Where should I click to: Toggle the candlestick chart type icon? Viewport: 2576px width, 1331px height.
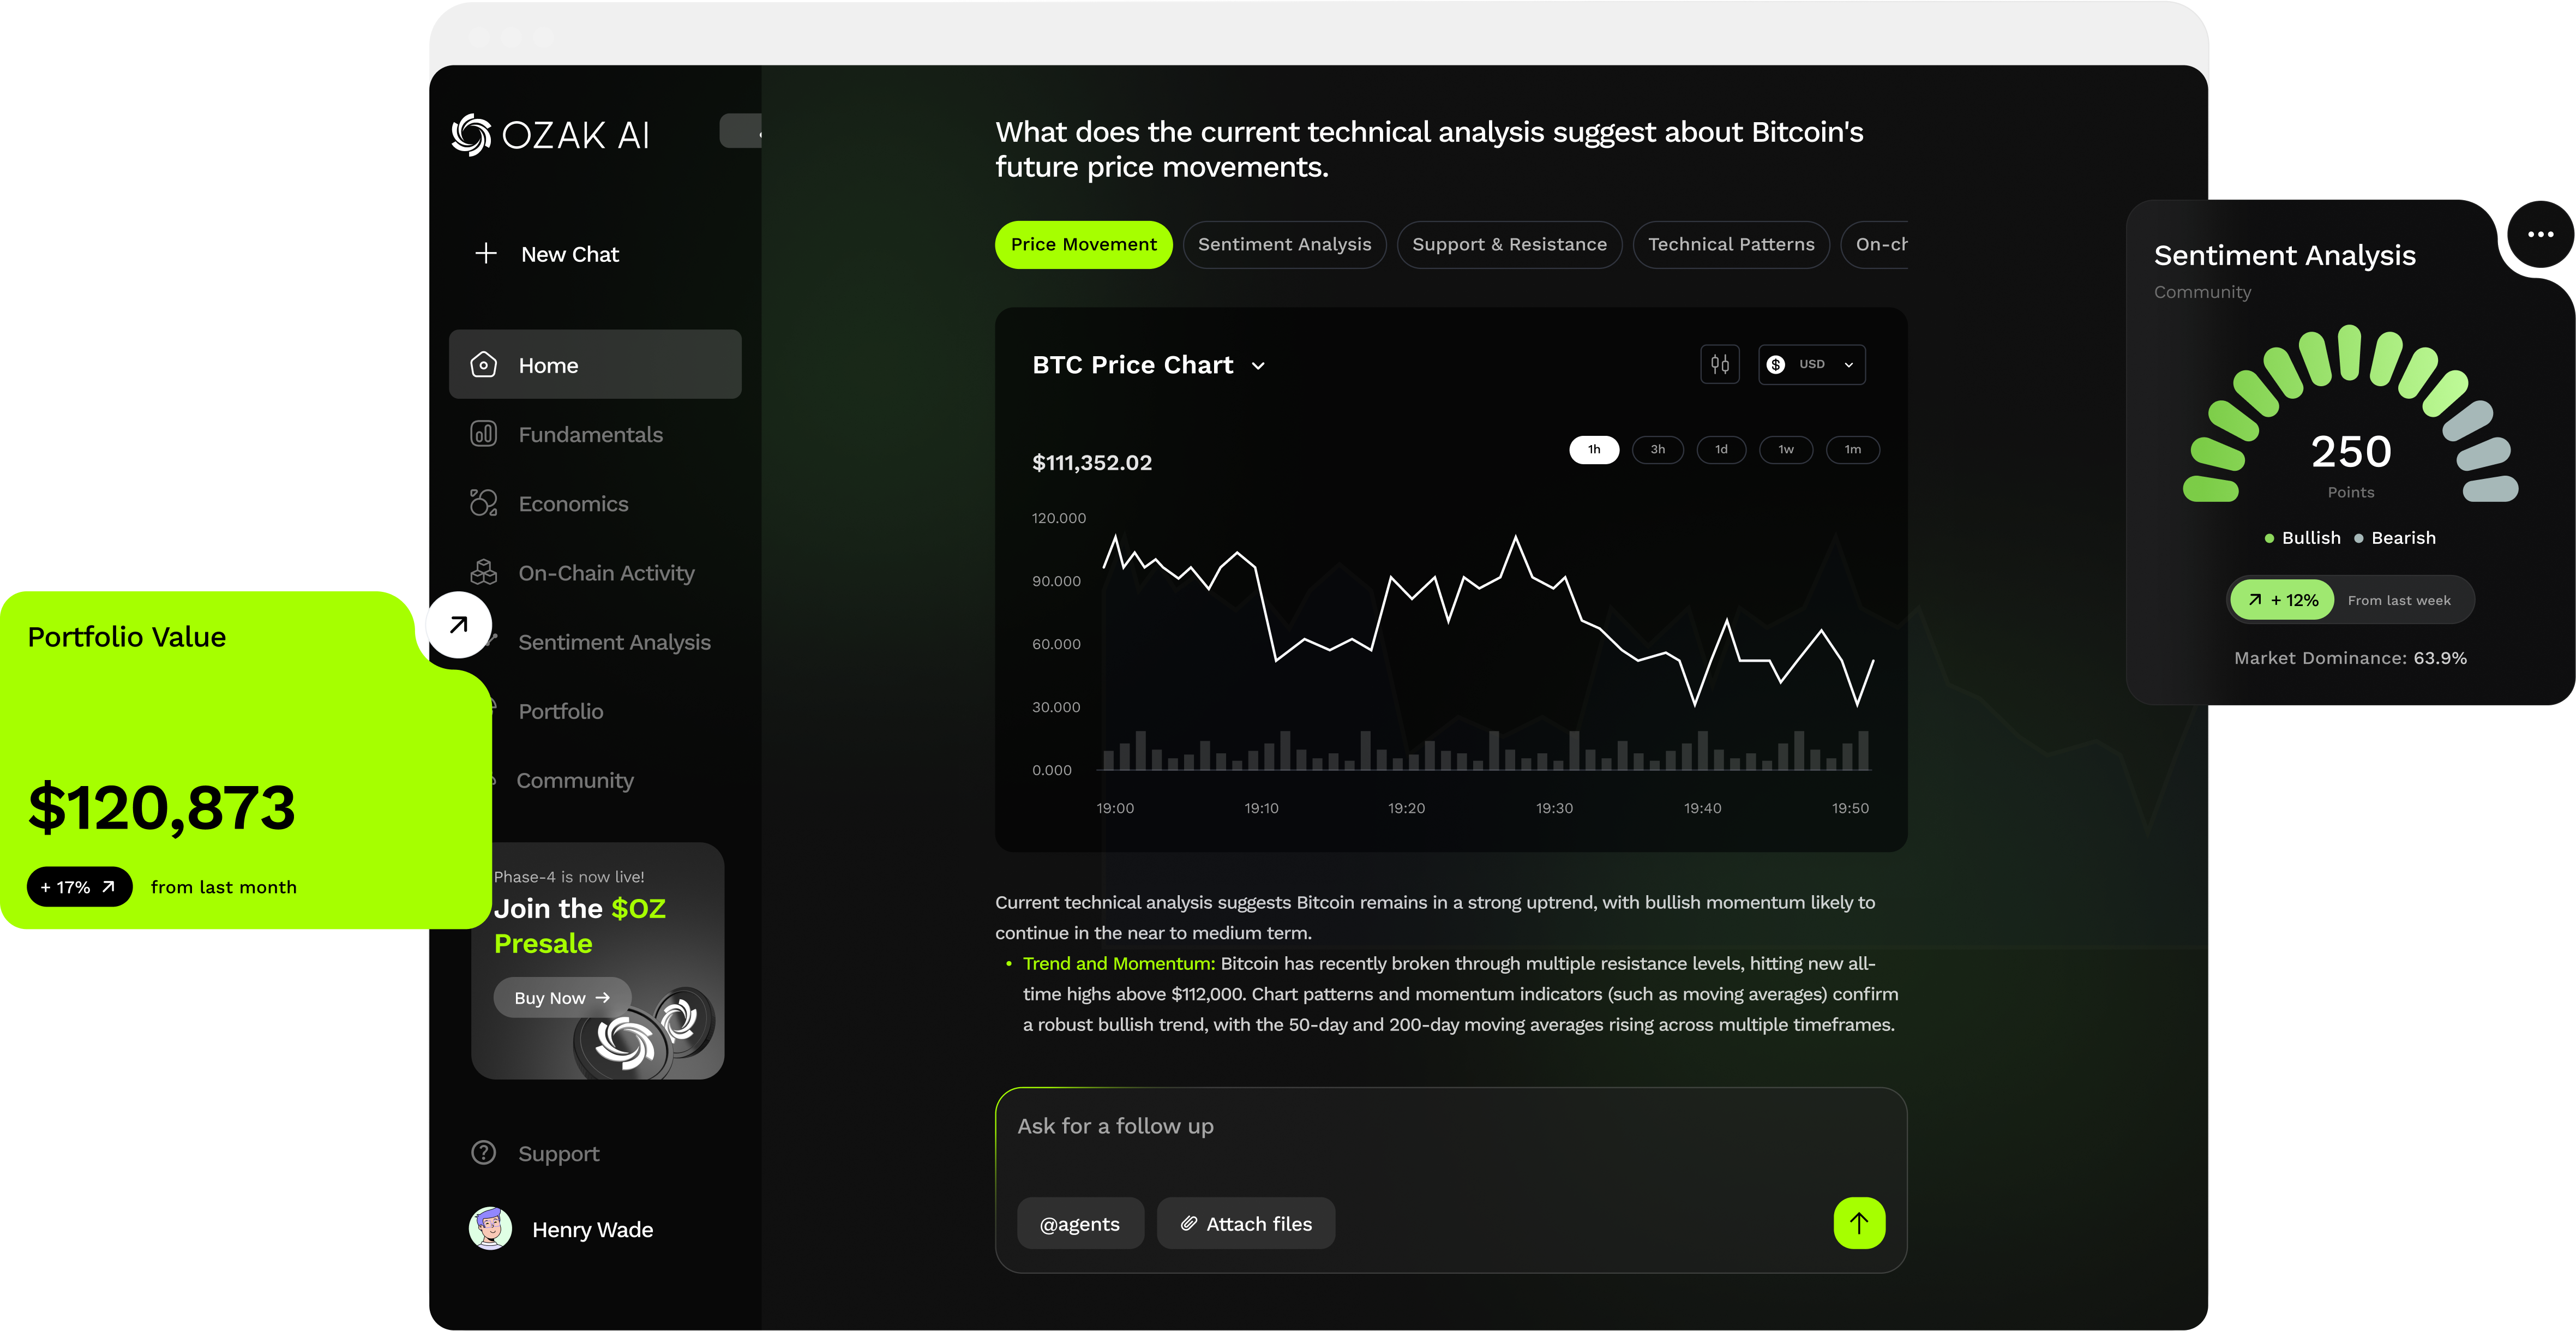pos(1719,365)
